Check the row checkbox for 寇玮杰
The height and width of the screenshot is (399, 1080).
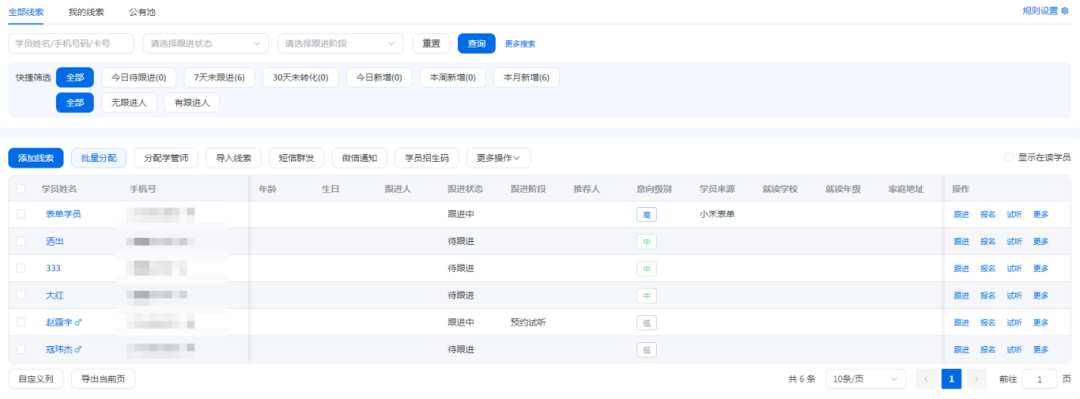point(21,349)
